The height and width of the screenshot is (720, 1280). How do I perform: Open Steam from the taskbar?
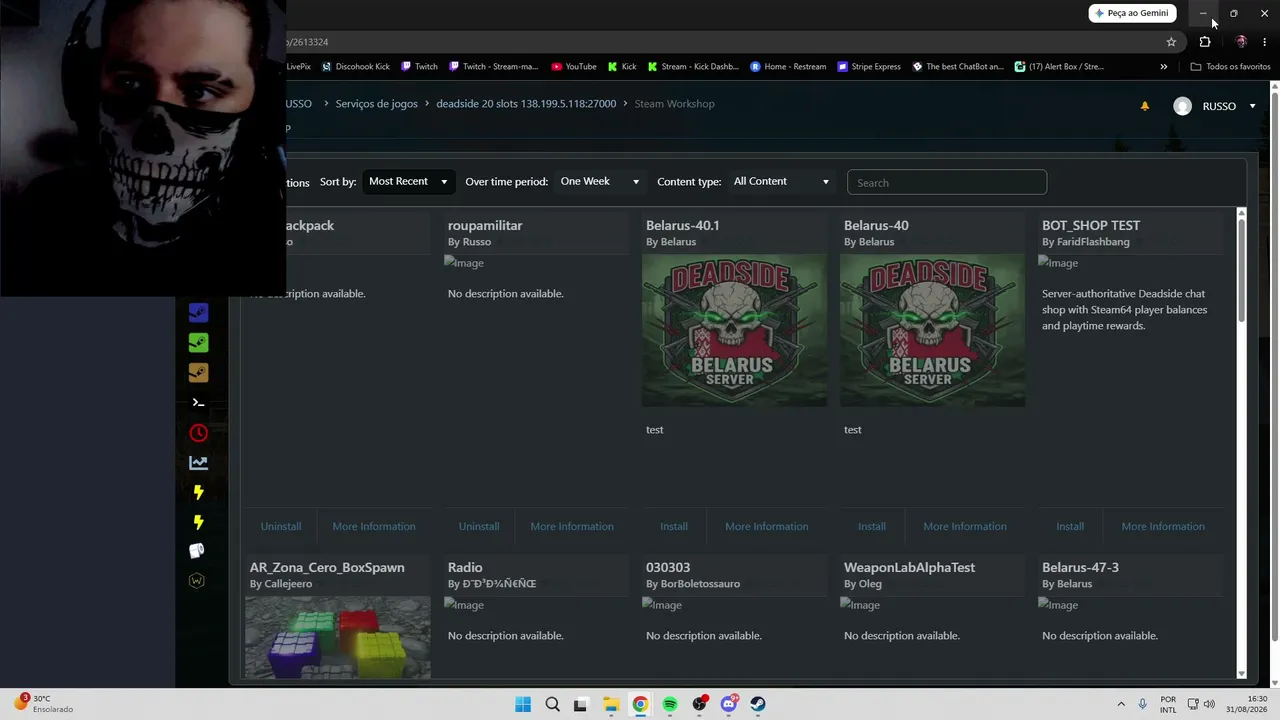tap(758, 704)
